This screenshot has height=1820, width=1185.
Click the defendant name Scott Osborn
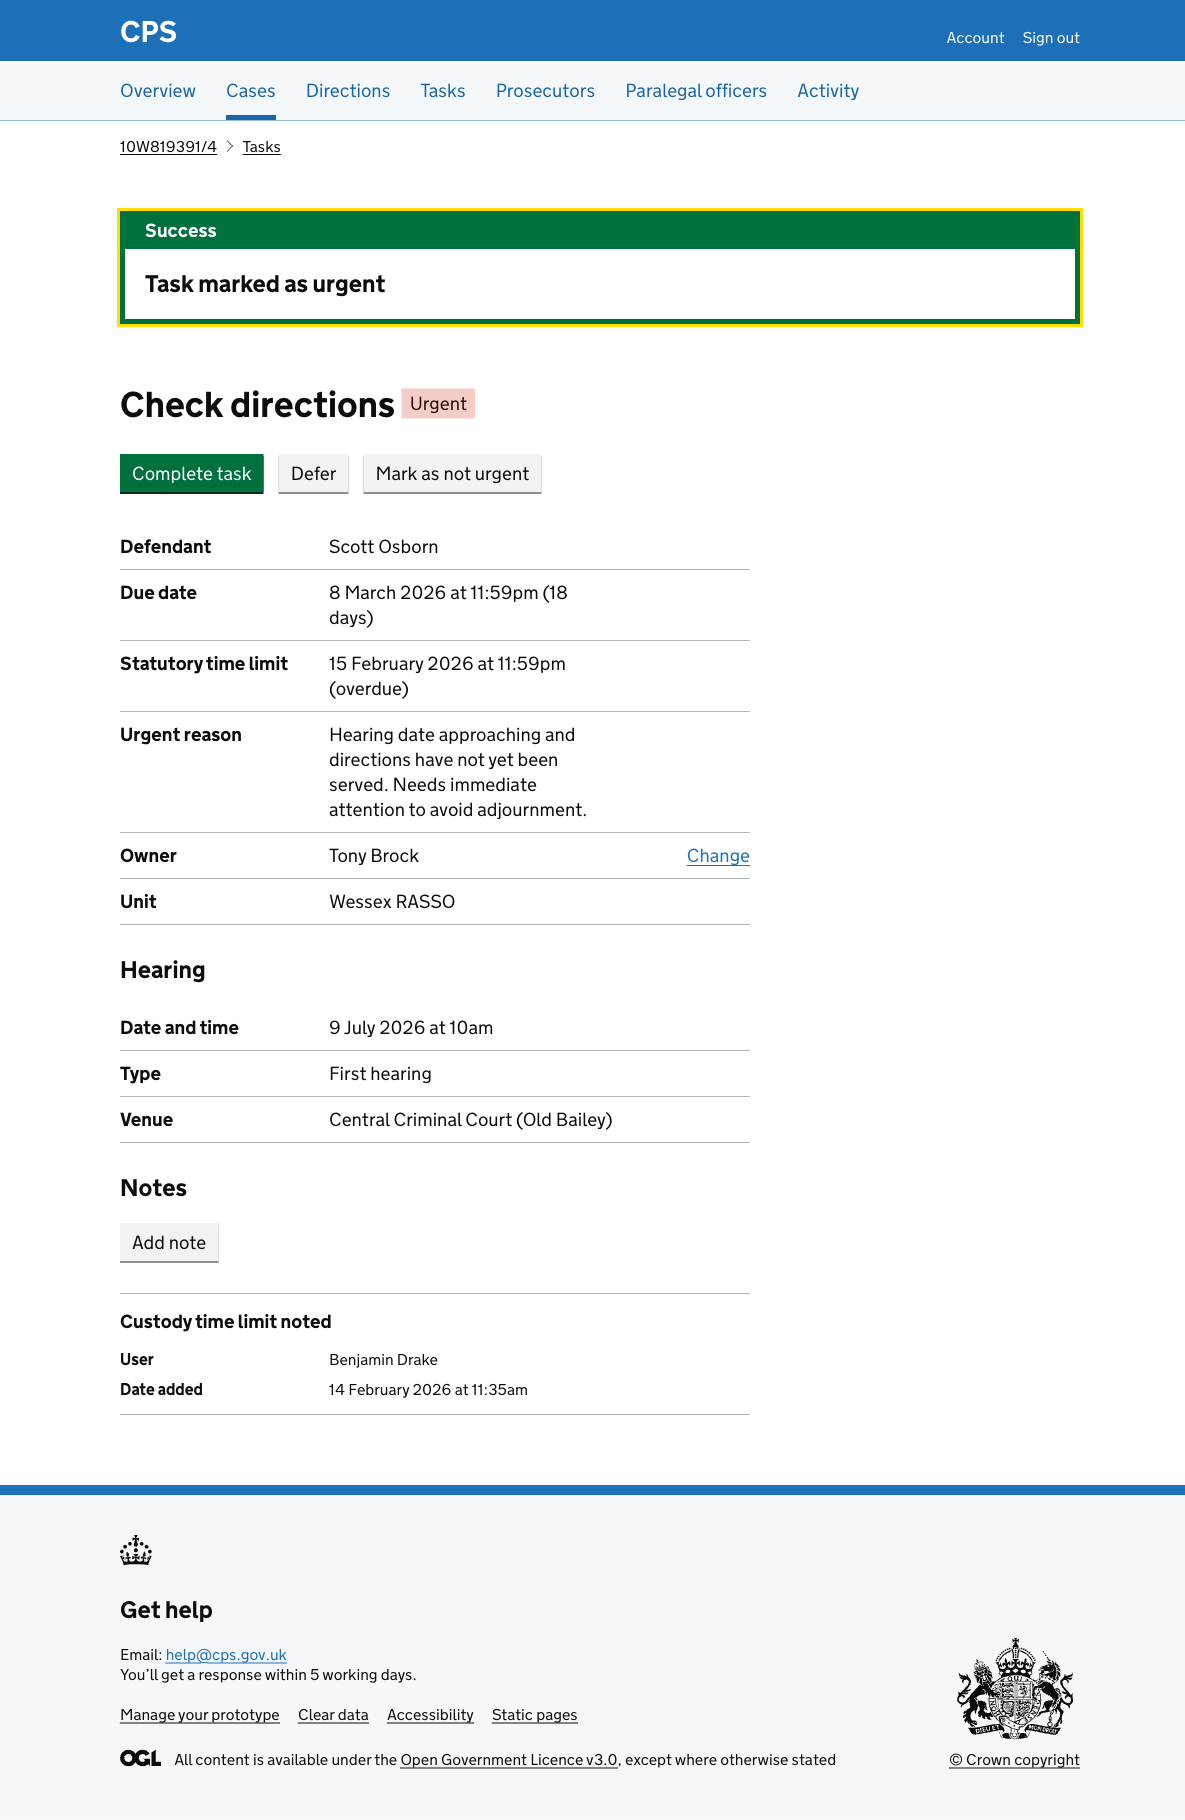(384, 547)
